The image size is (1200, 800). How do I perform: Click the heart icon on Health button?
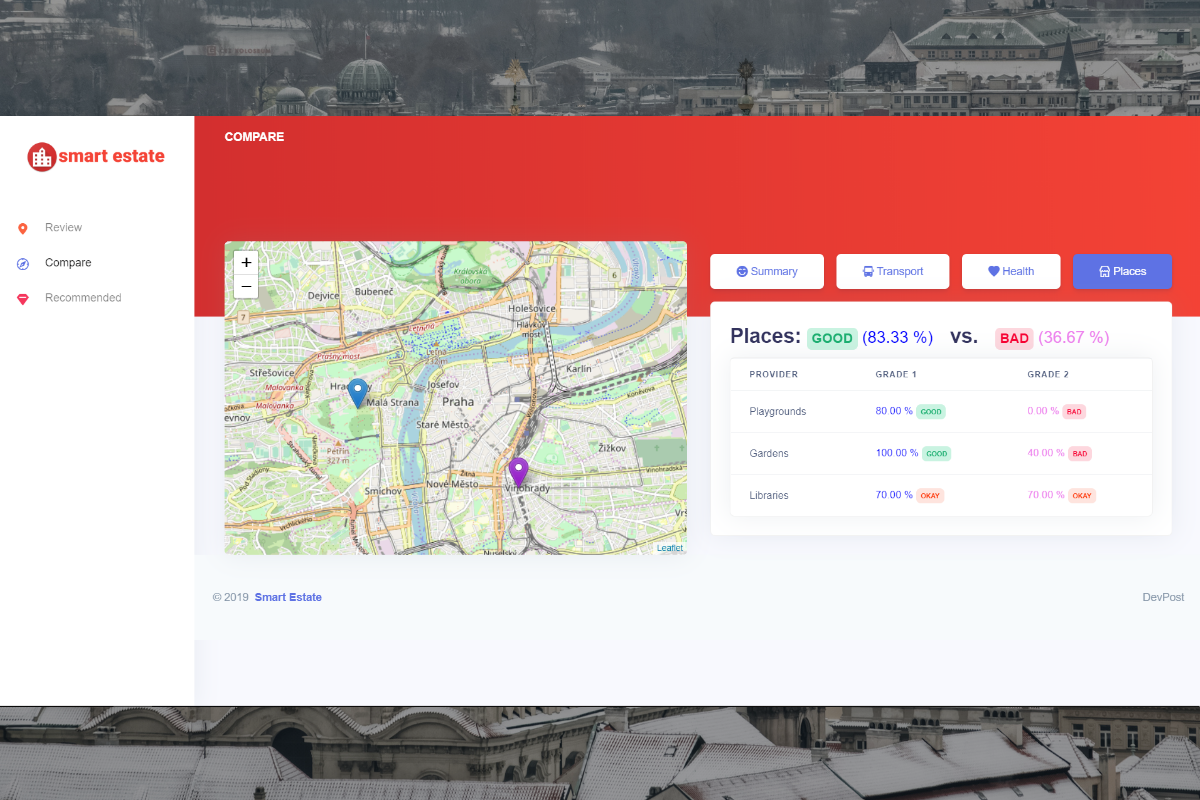point(993,271)
